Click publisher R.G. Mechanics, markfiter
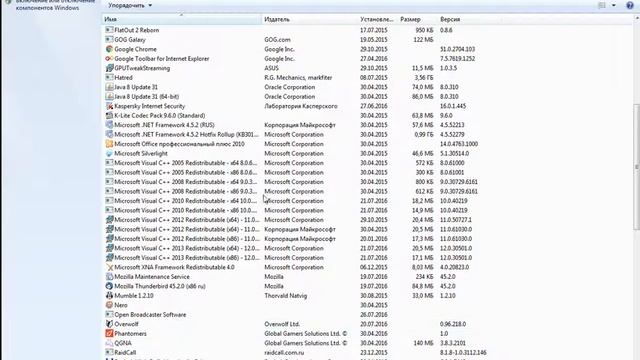Viewport: 640px width, 360px height. 298,78
